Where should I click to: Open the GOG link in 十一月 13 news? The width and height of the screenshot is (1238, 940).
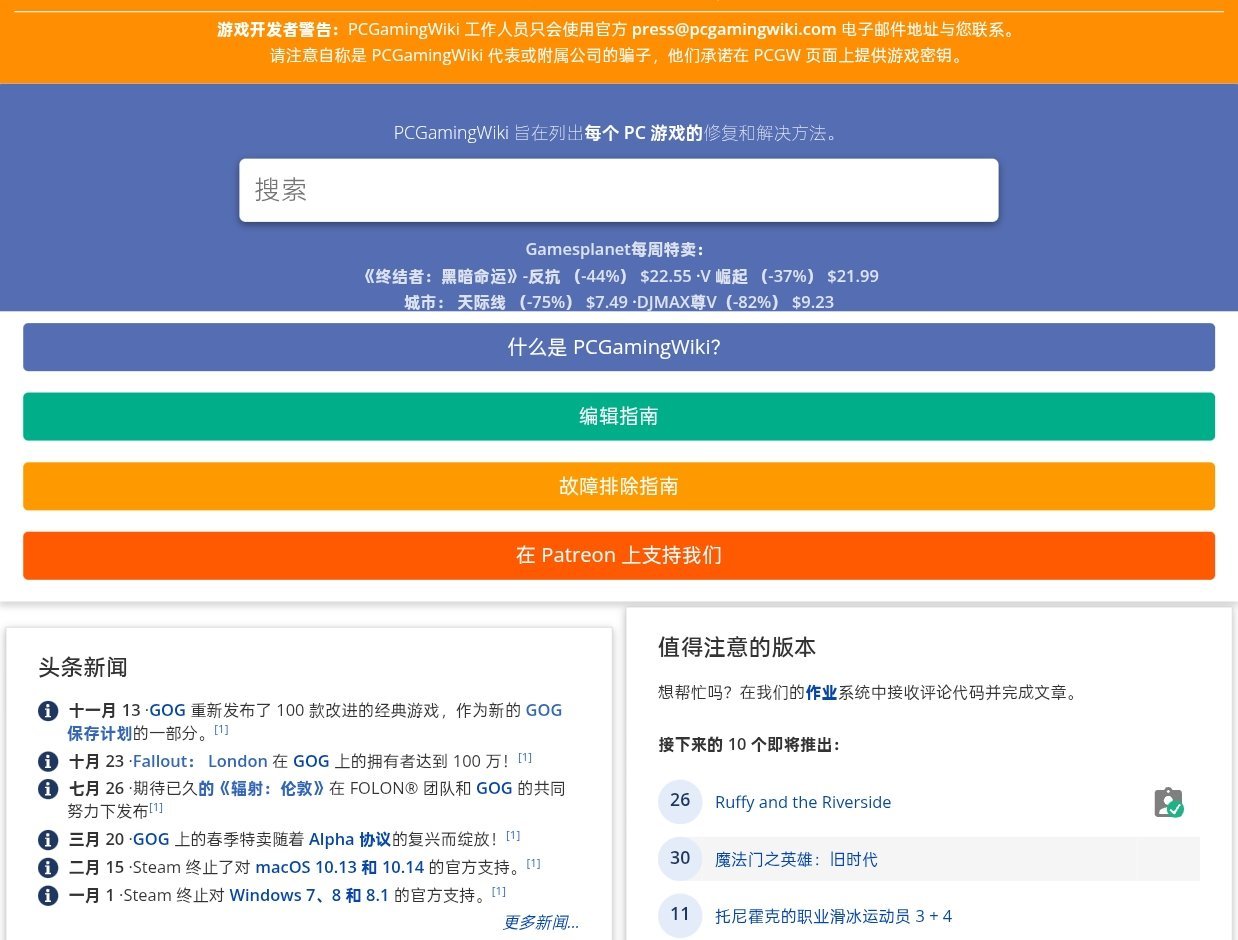tap(168, 710)
